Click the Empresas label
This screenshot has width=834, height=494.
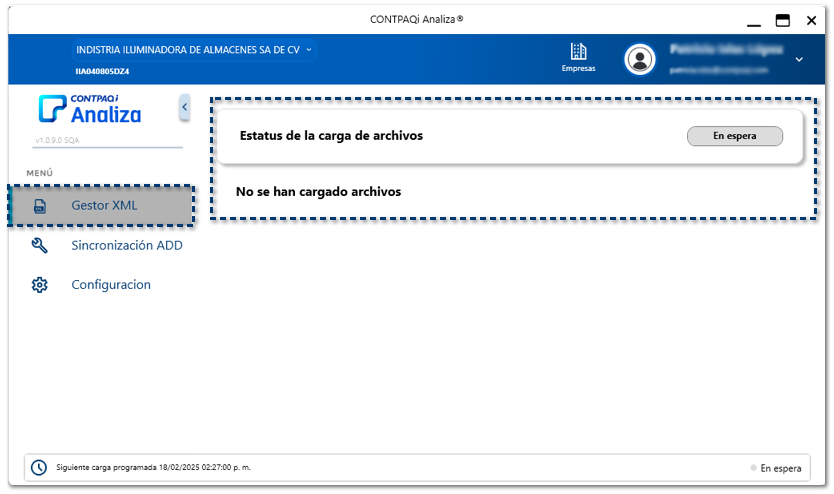(578, 68)
